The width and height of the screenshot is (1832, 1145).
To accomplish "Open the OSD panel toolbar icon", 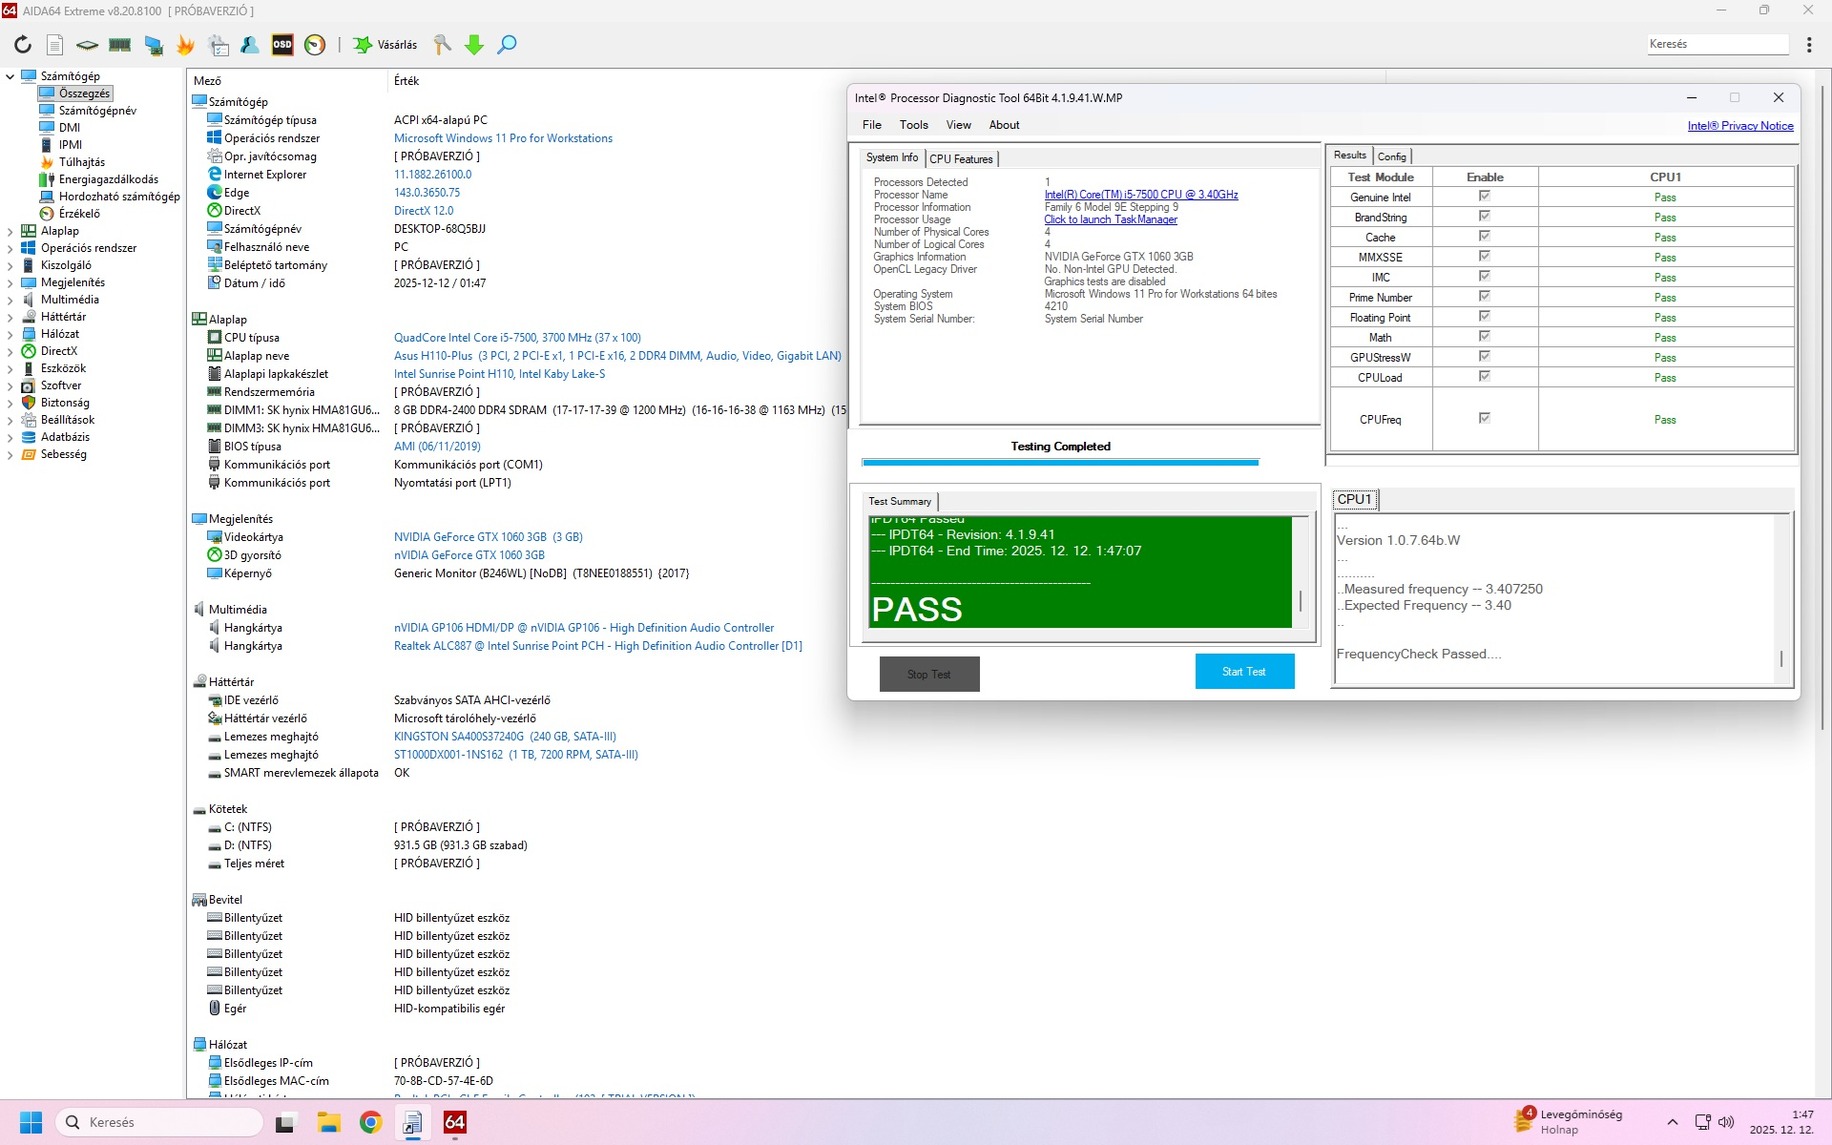I will (283, 45).
